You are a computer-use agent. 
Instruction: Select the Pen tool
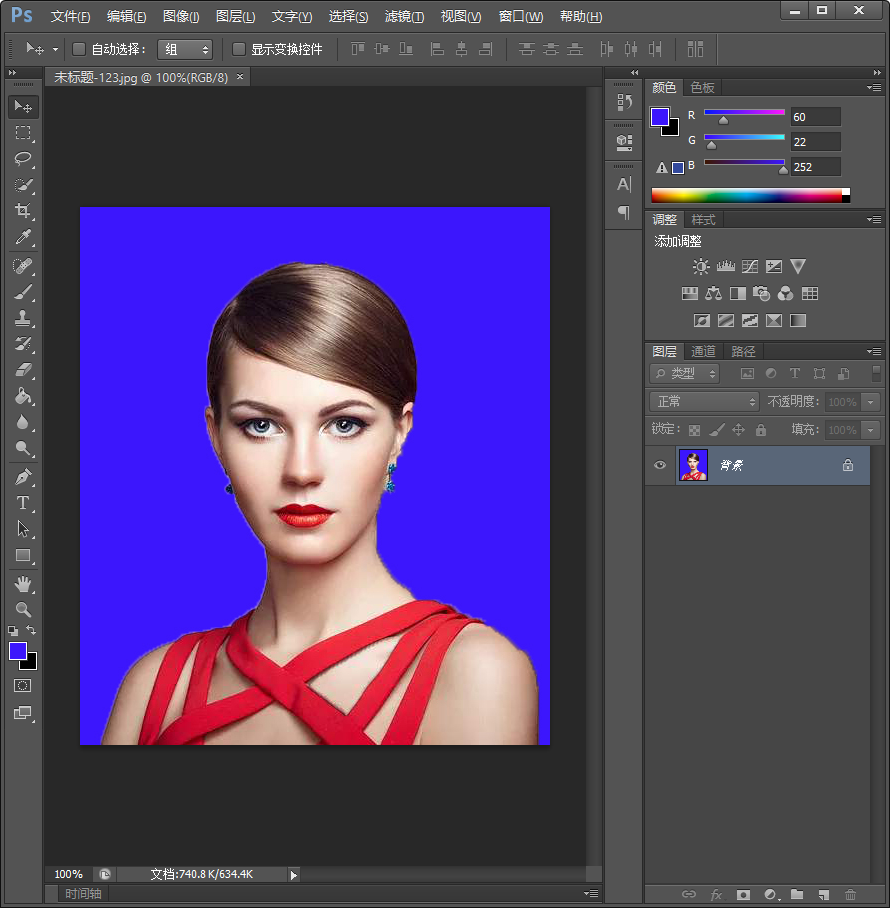[x=23, y=477]
